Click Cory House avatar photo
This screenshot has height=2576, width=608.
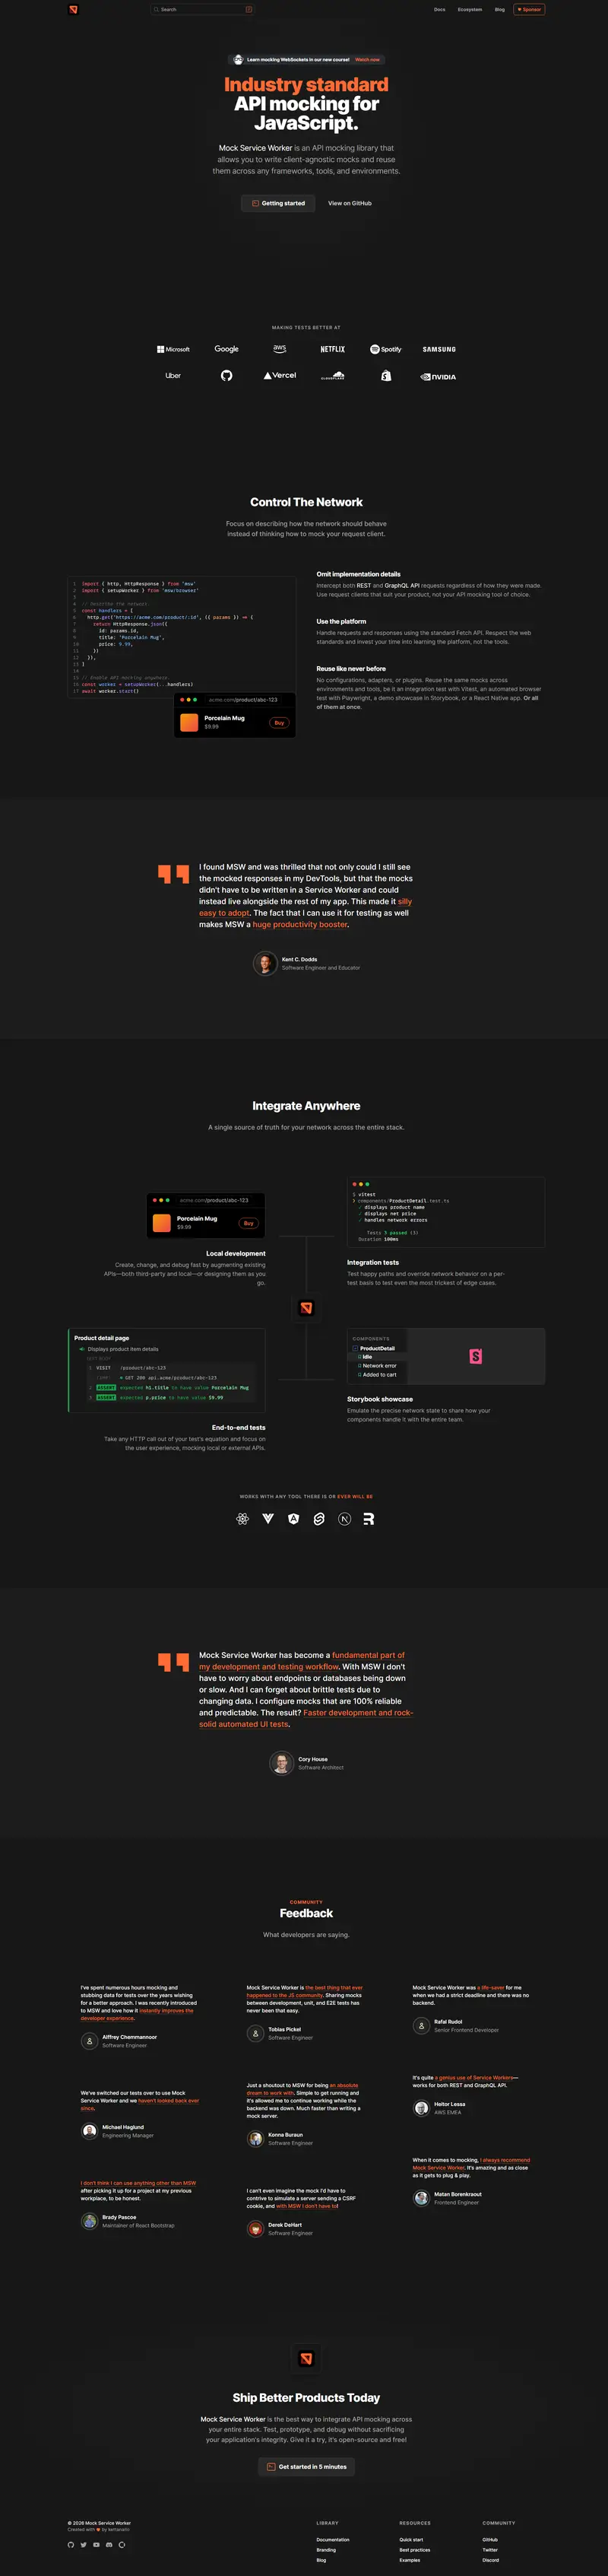[281, 1763]
